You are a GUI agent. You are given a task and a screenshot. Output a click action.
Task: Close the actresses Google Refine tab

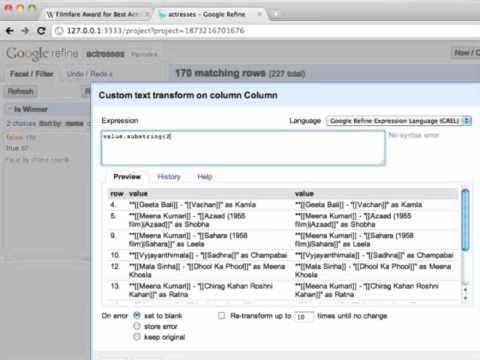pos(259,14)
